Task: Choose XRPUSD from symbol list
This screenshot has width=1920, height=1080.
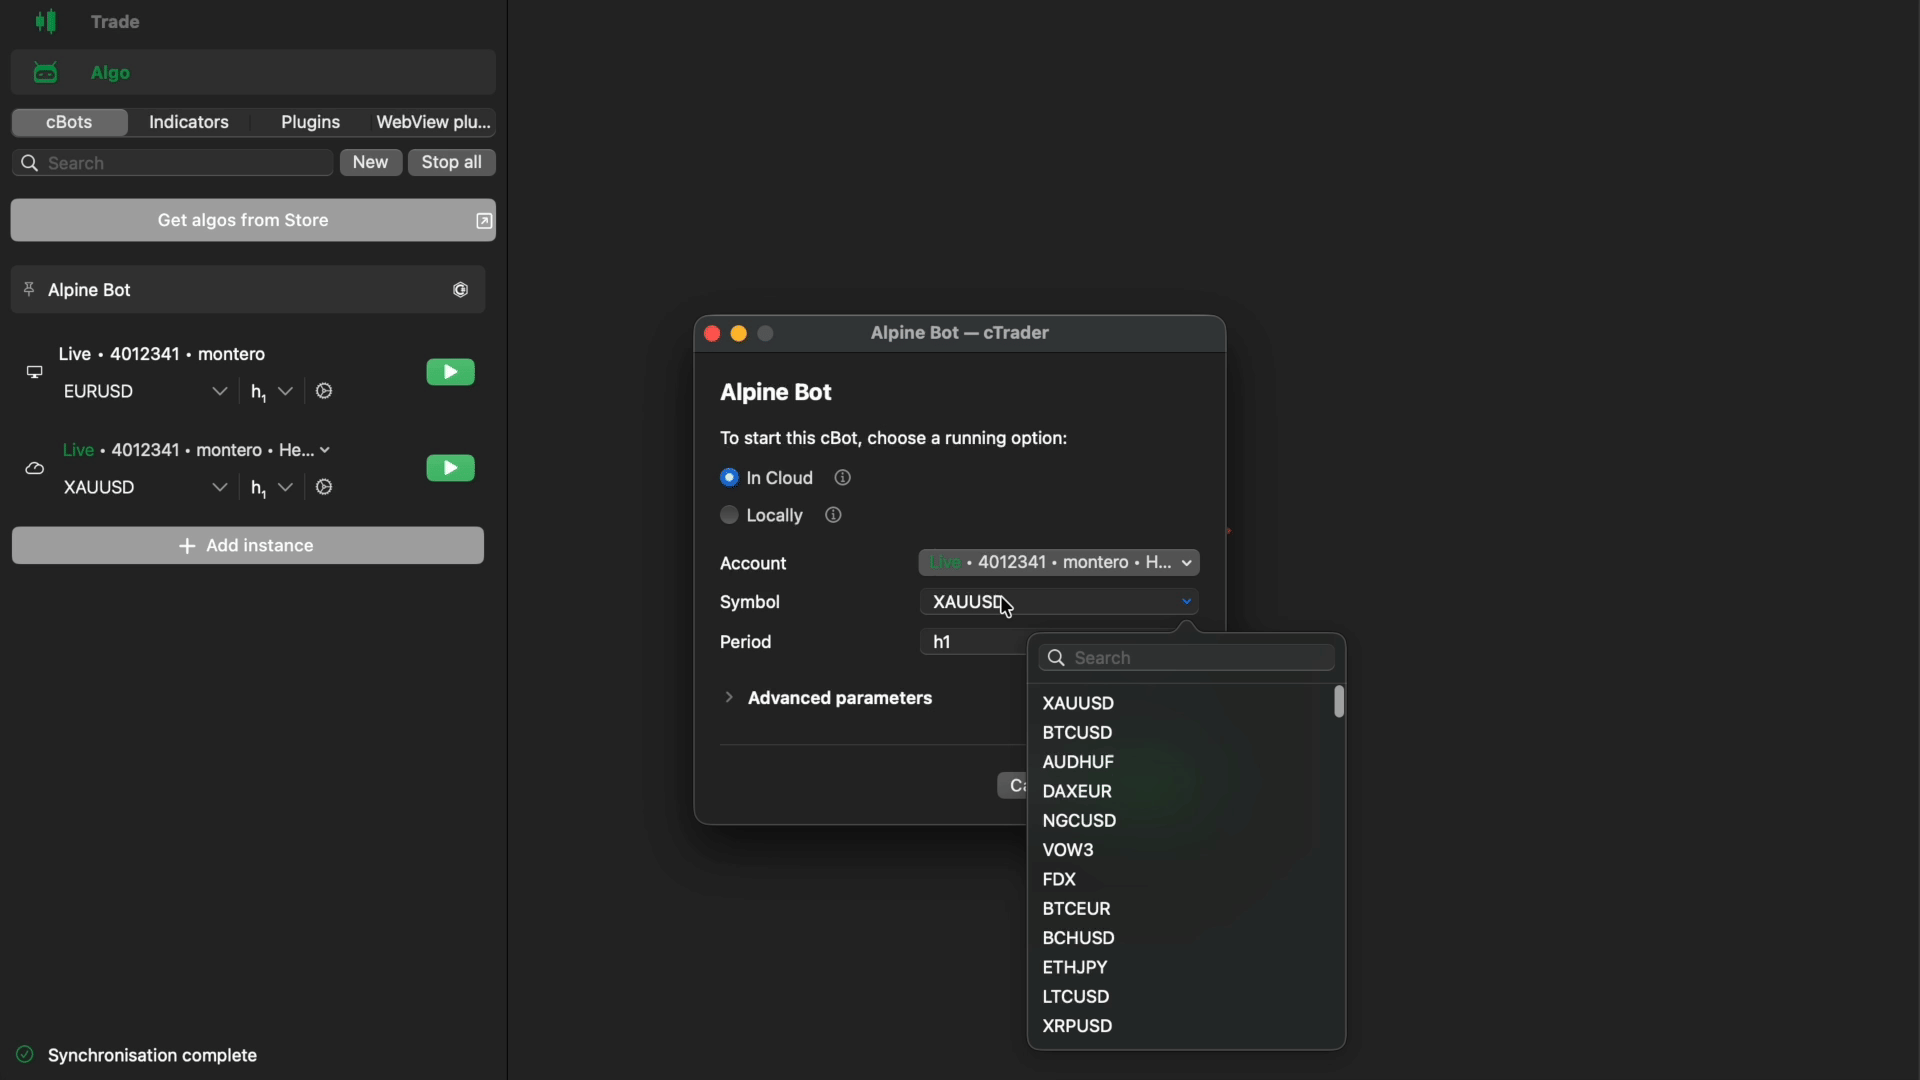Action: tap(1078, 1028)
